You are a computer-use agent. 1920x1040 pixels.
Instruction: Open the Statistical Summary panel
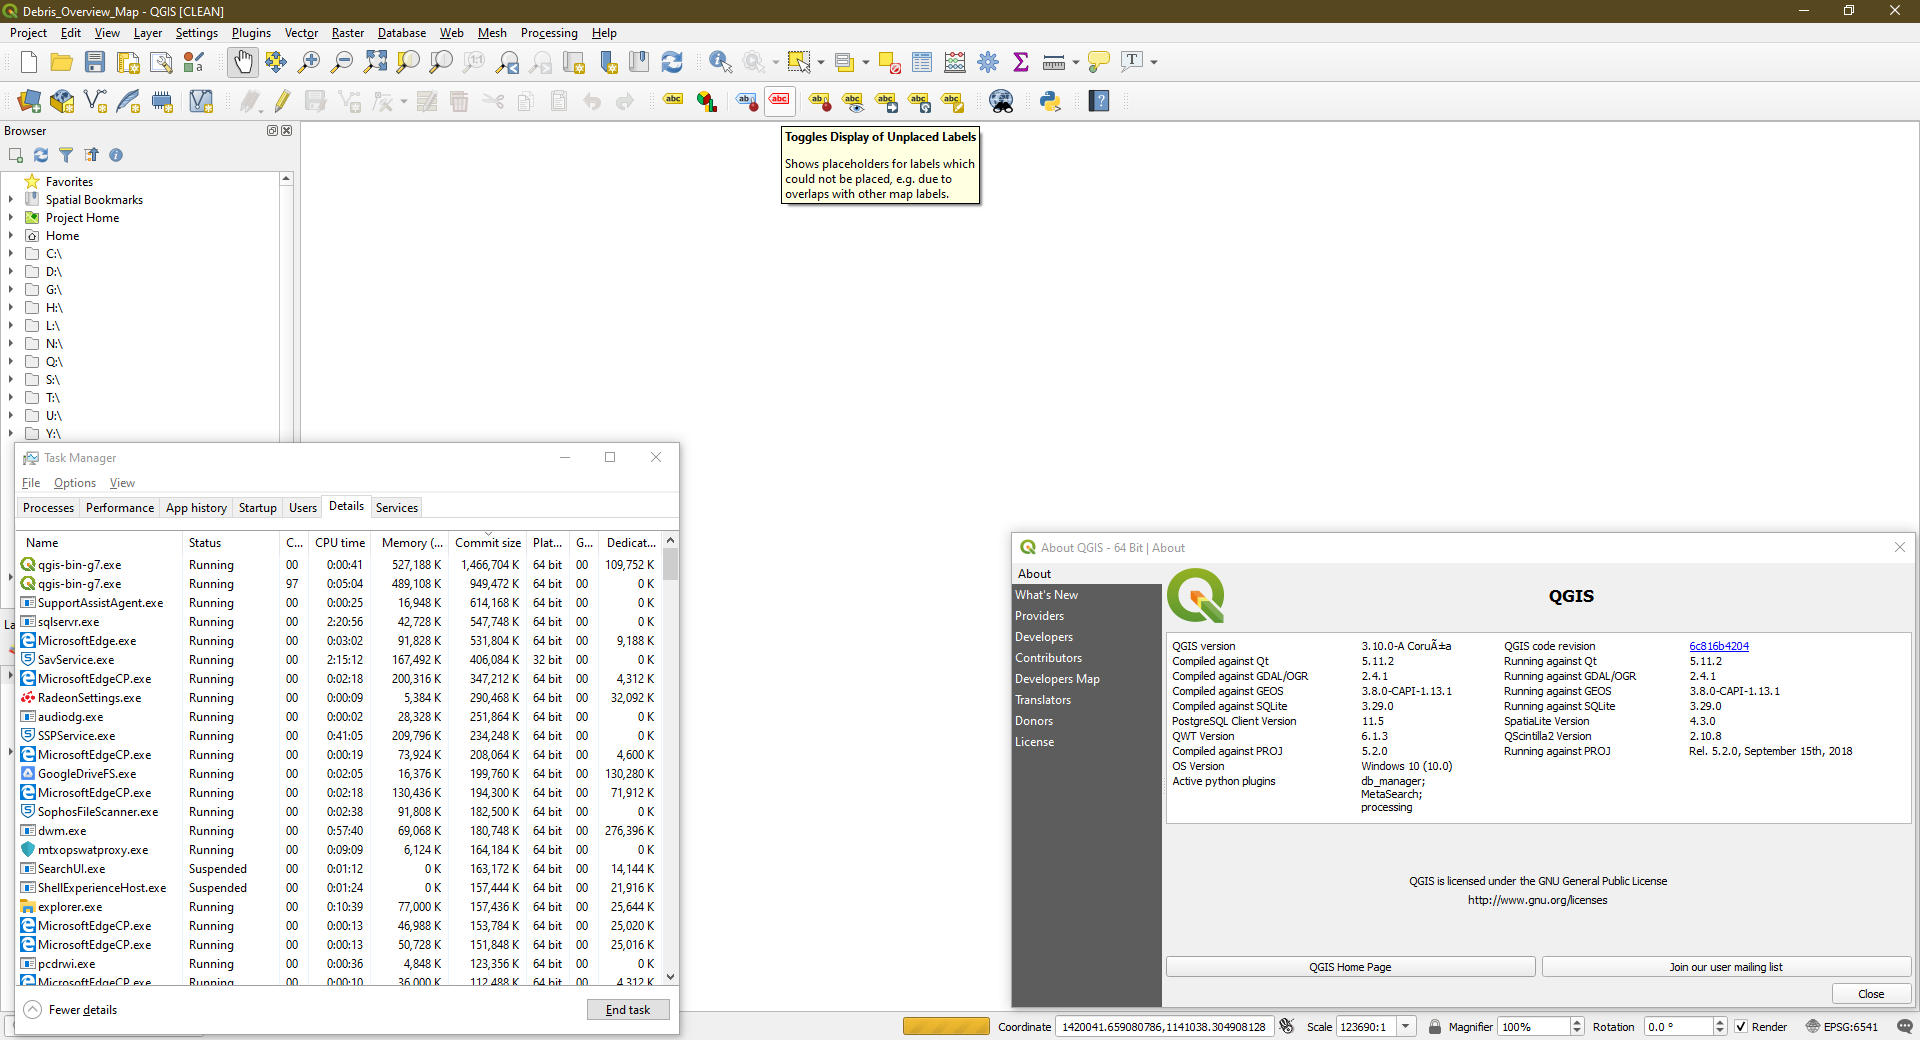pyautogui.click(x=1021, y=62)
